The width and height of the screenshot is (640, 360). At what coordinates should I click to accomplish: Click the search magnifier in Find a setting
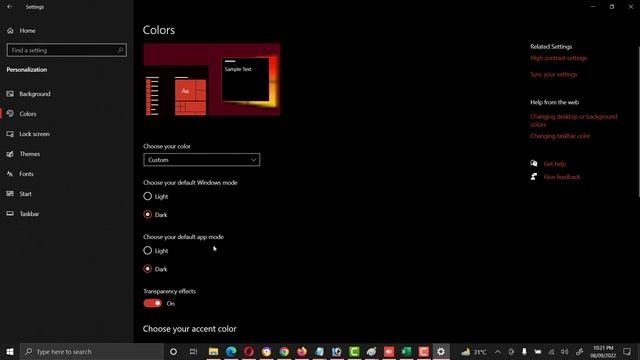120,50
